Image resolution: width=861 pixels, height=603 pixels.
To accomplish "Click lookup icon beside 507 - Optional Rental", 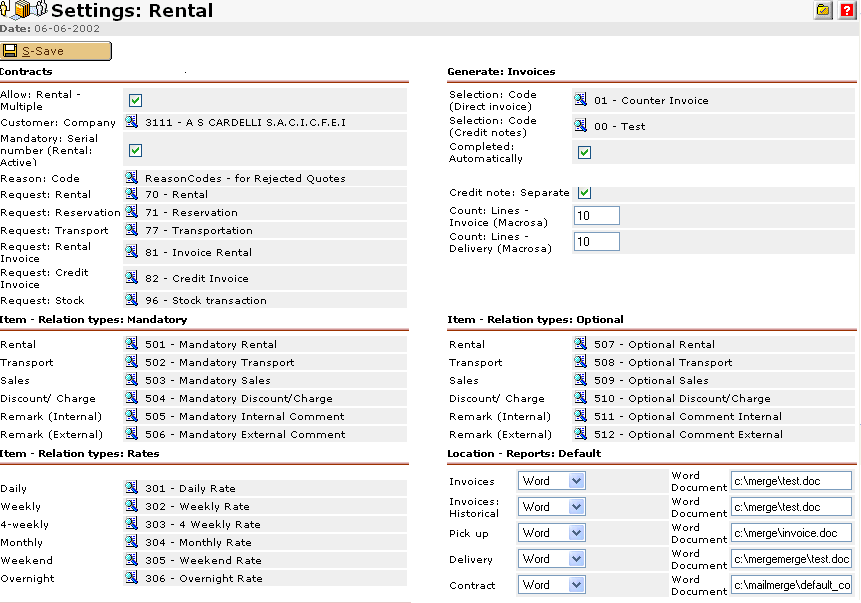I will [x=580, y=343].
